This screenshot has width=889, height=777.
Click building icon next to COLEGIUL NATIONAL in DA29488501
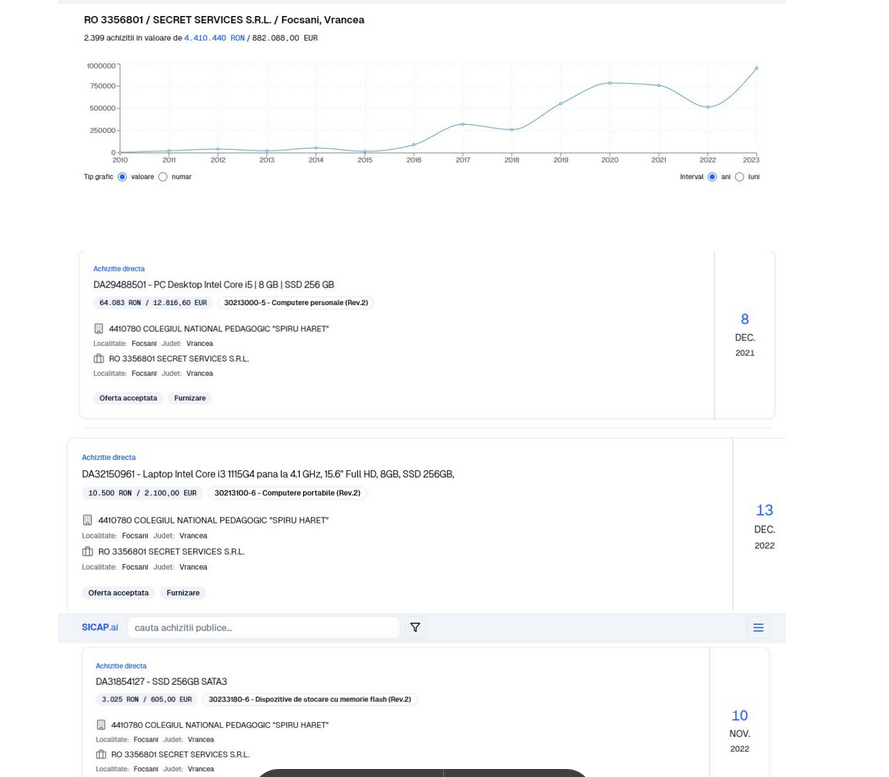[x=98, y=329]
